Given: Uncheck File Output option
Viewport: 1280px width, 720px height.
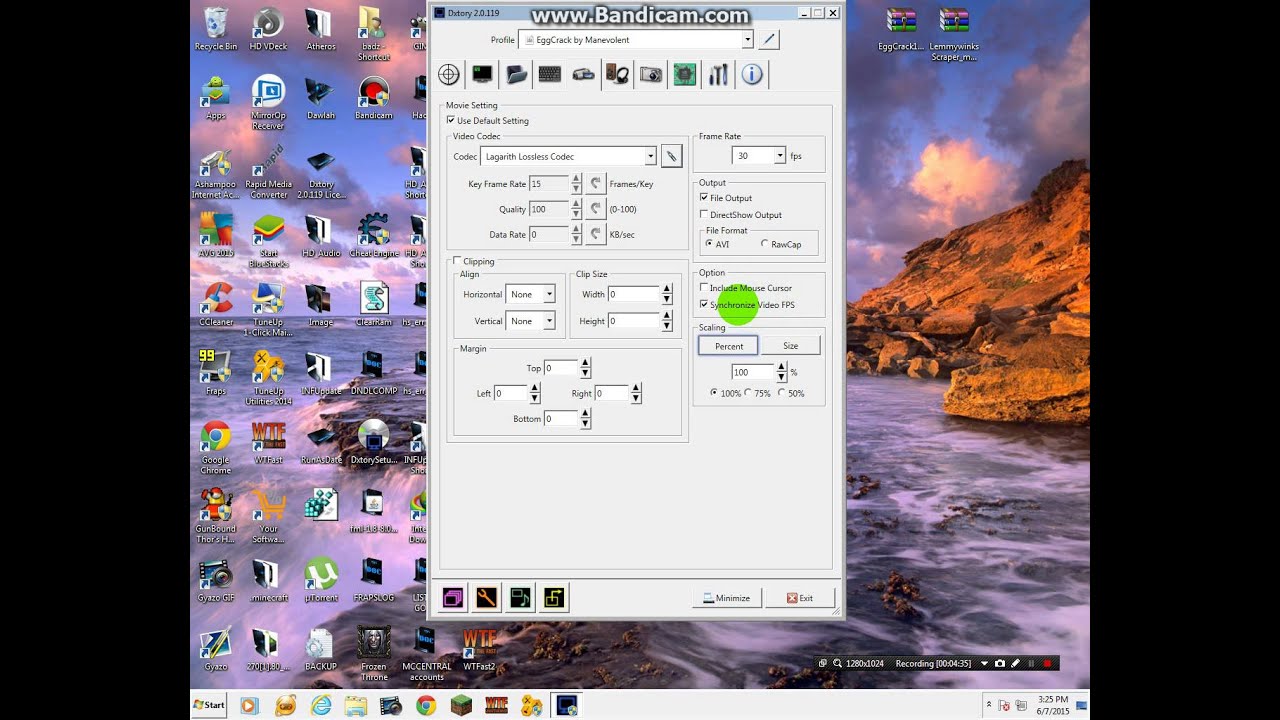Looking at the screenshot, I should (704, 198).
